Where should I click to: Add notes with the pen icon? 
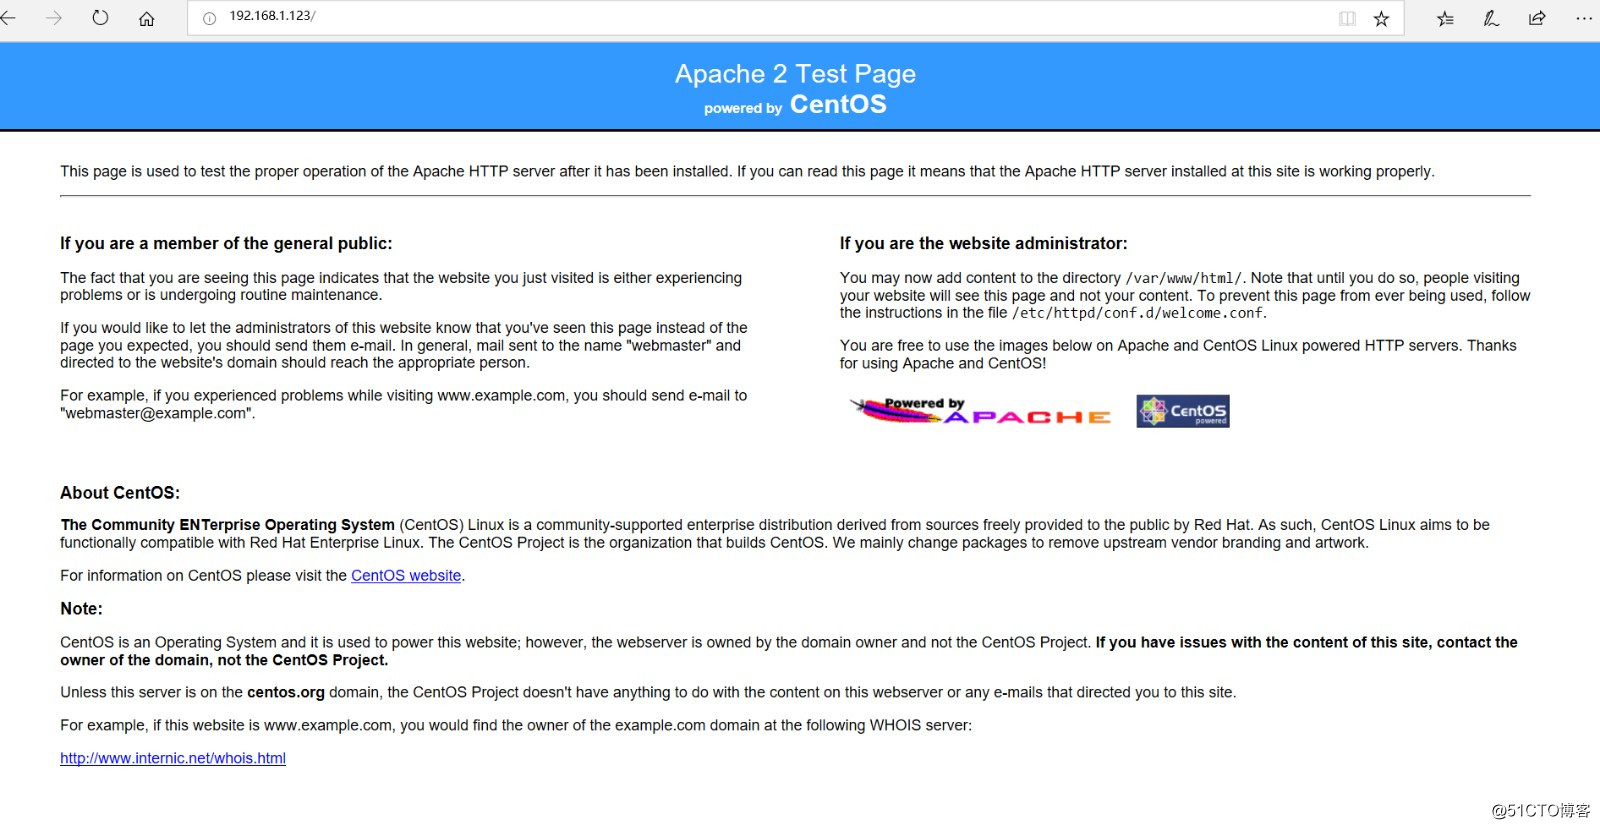(x=1491, y=18)
